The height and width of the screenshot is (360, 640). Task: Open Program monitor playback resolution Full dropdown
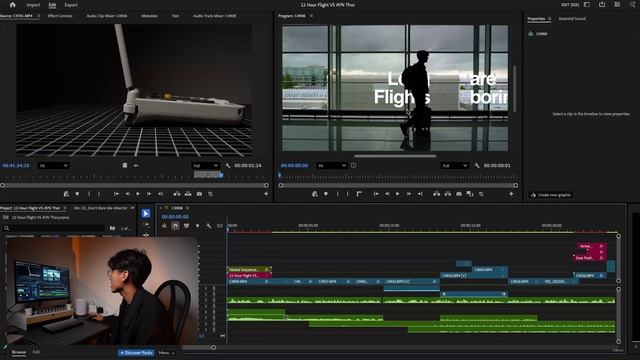pos(454,165)
